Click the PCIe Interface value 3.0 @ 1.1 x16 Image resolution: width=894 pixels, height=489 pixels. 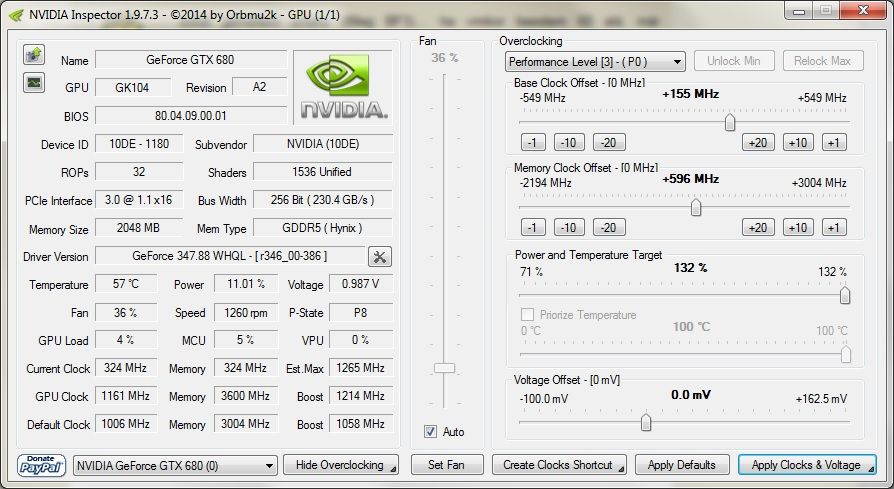[x=139, y=200]
